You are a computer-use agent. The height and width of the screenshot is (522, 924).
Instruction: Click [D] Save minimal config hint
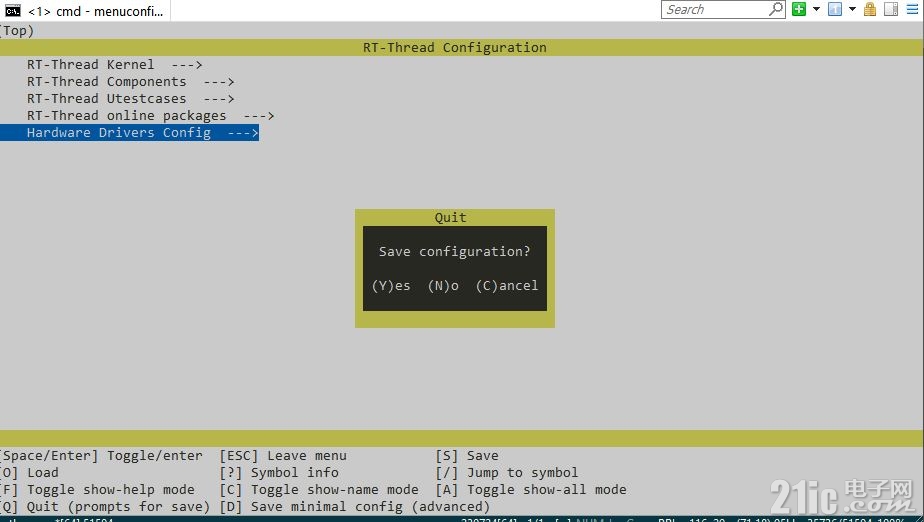click(x=355, y=507)
